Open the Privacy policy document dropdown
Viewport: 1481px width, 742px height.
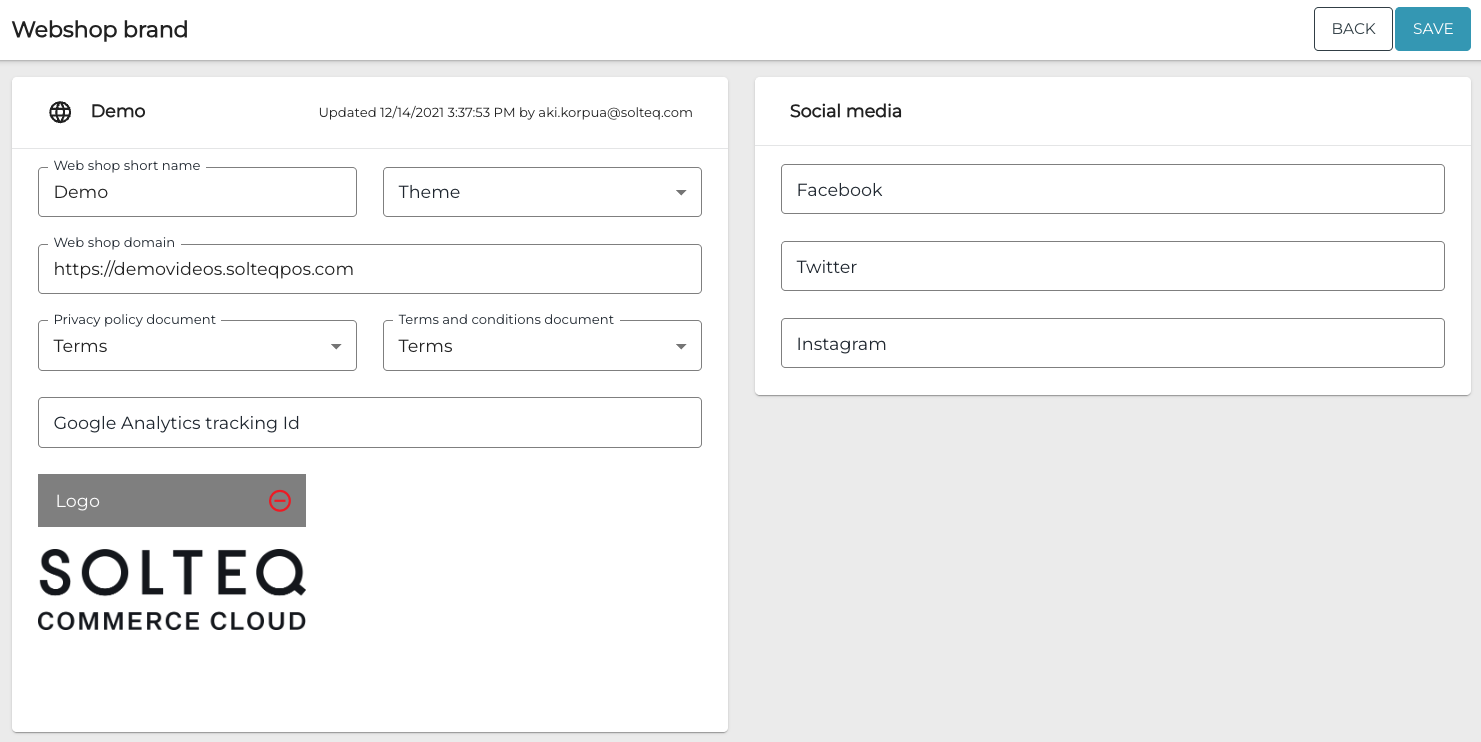pyautogui.click(x=197, y=346)
